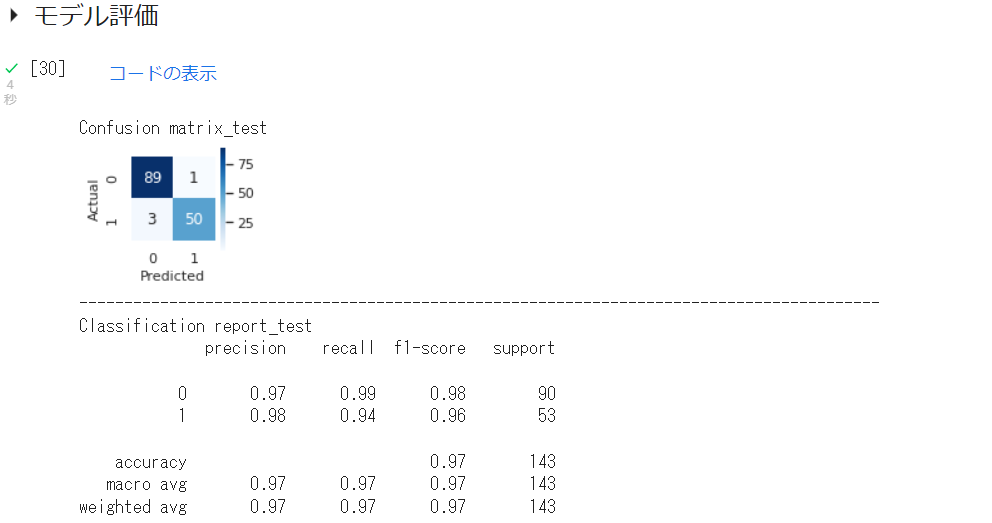This screenshot has height=523, width=992.
Task: Click the false-positive heatmap cell with value 1
Action: click(x=194, y=178)
